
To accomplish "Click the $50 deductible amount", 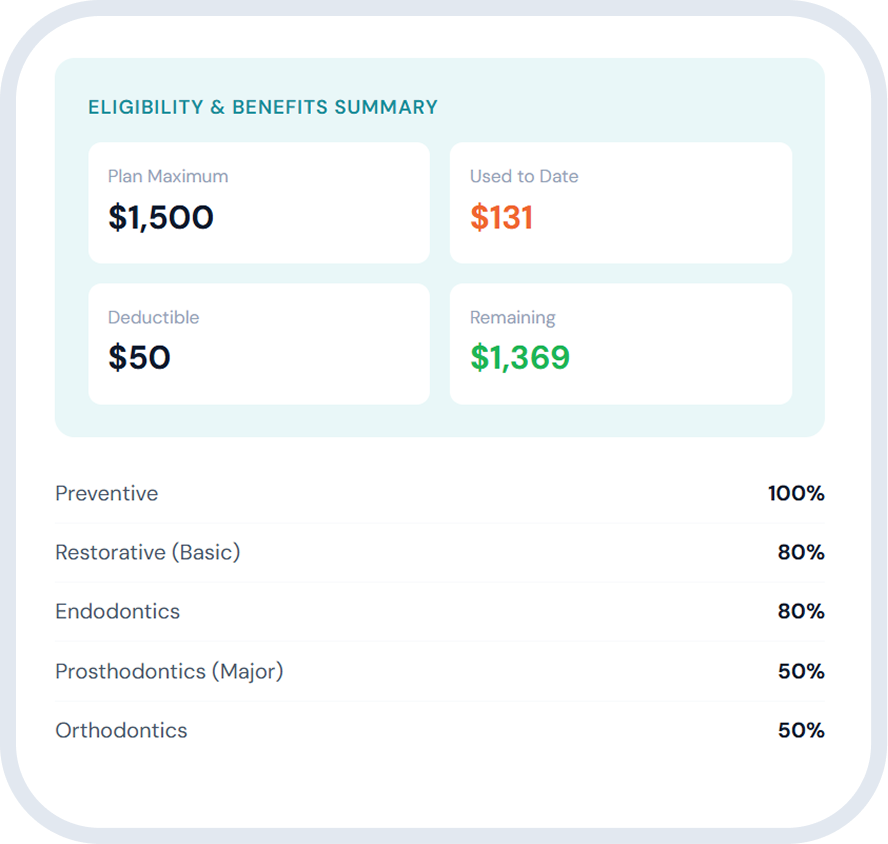I will coord(139,358).
